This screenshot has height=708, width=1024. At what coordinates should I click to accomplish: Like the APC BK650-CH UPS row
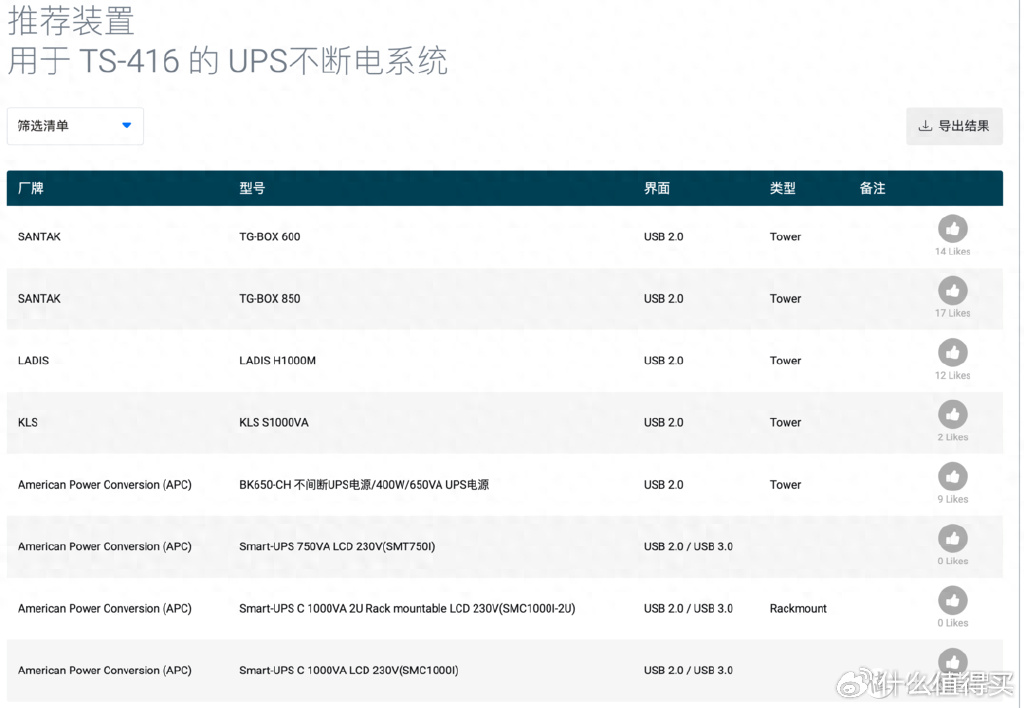pos(952,476)
